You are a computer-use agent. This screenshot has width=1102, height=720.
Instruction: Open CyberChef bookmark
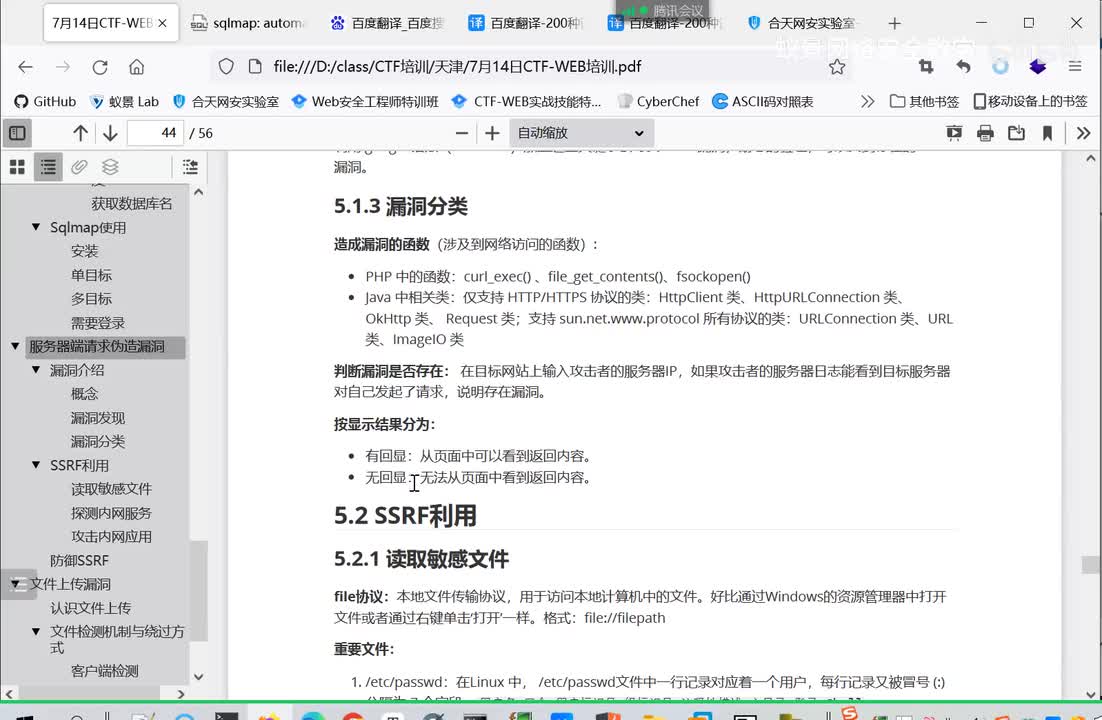[x=658, y=101]
